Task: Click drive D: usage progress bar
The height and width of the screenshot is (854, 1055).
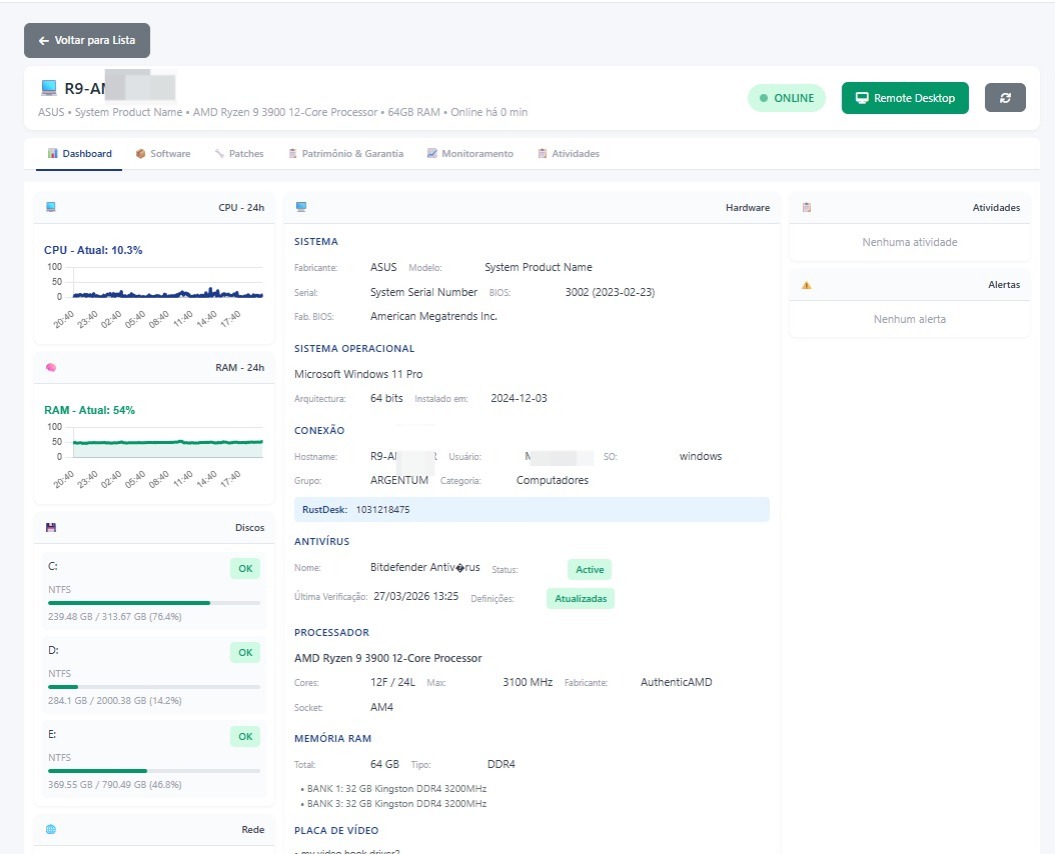Action: [x=154, y=687]
